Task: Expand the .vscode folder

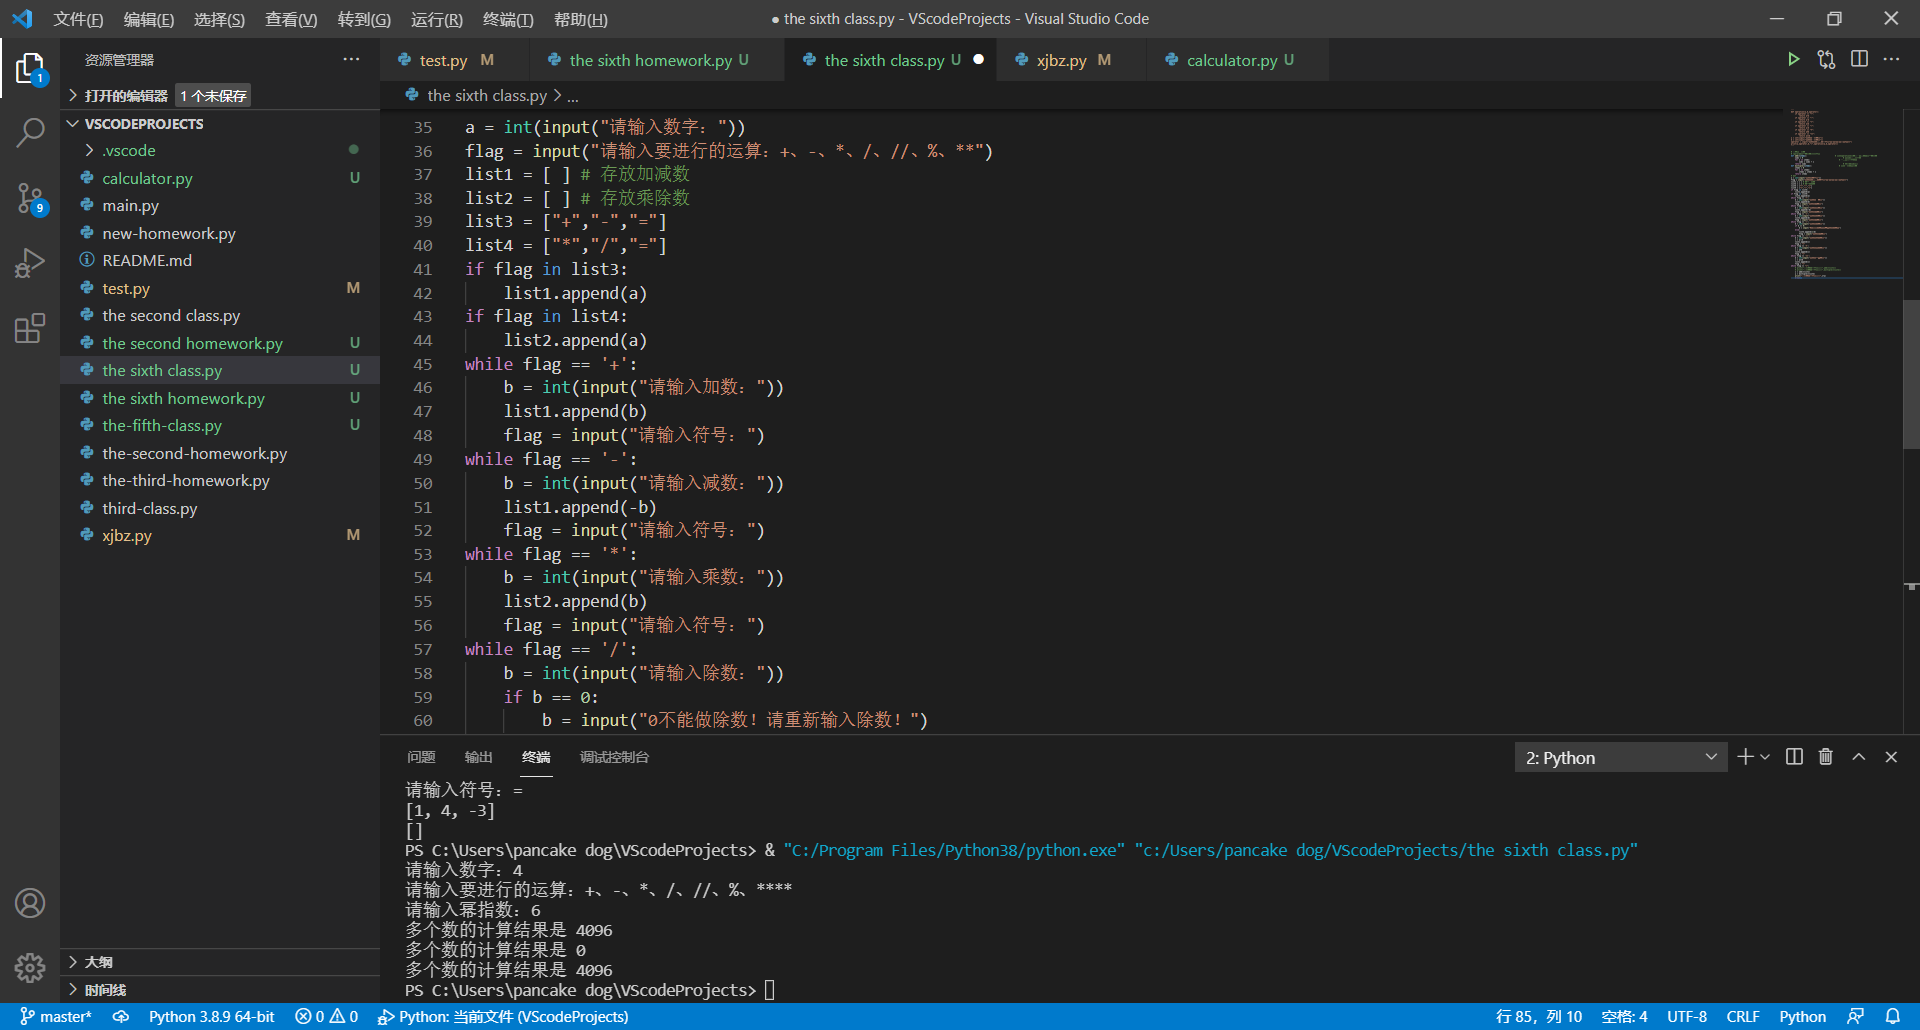Action: [x=129, y=150]
